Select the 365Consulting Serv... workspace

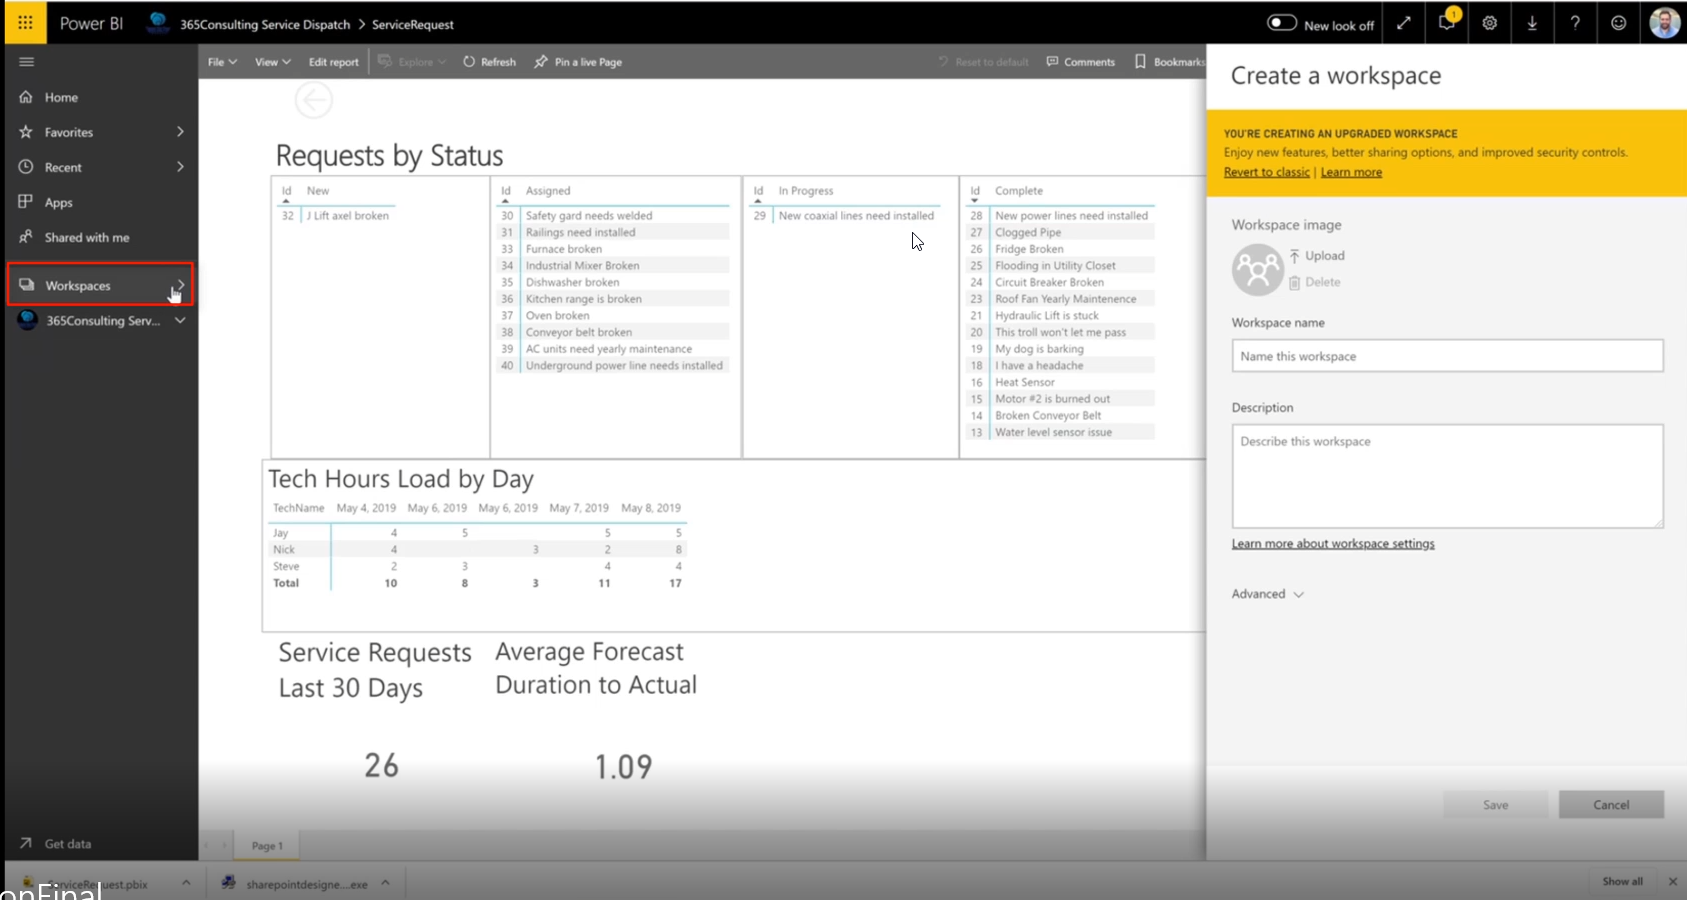click(x=102, y=321)
